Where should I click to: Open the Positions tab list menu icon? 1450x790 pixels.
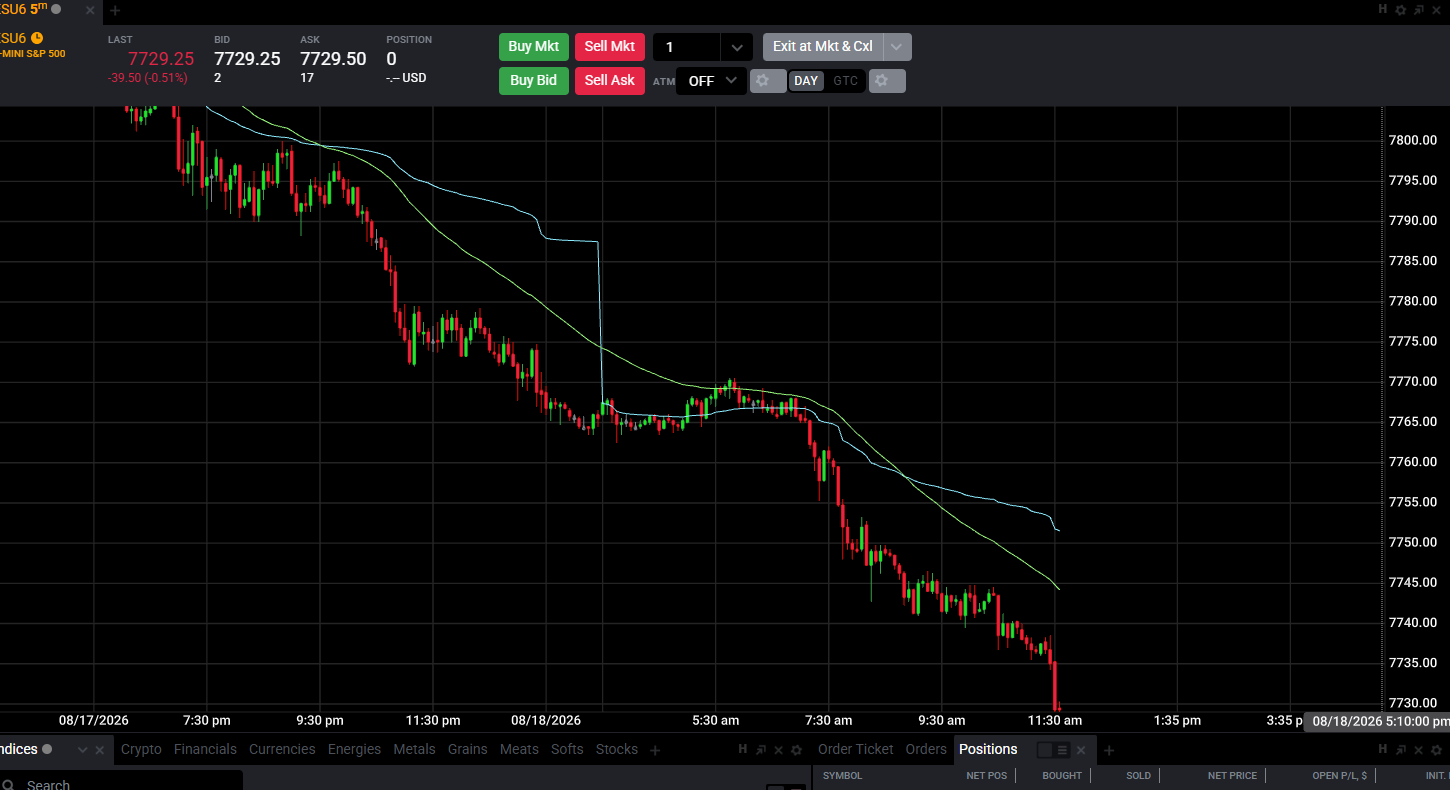[1062, 750]
